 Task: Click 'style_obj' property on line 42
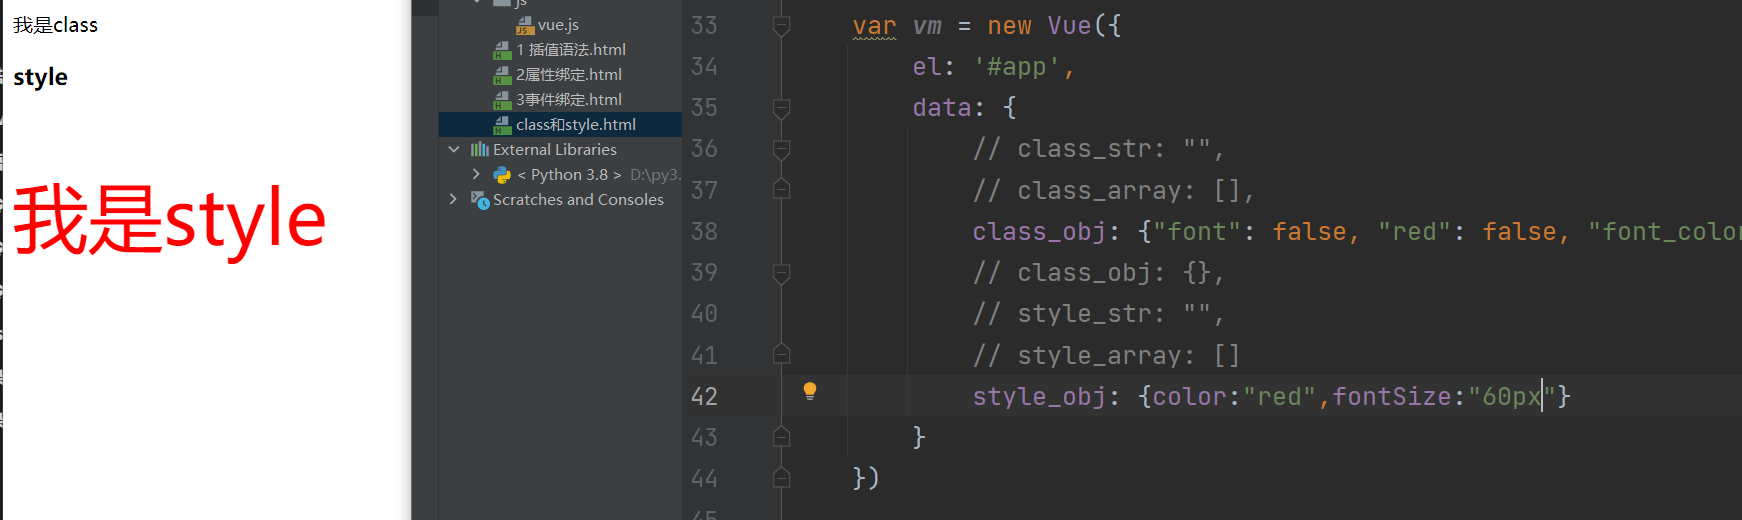click(x=1039, y=397)
